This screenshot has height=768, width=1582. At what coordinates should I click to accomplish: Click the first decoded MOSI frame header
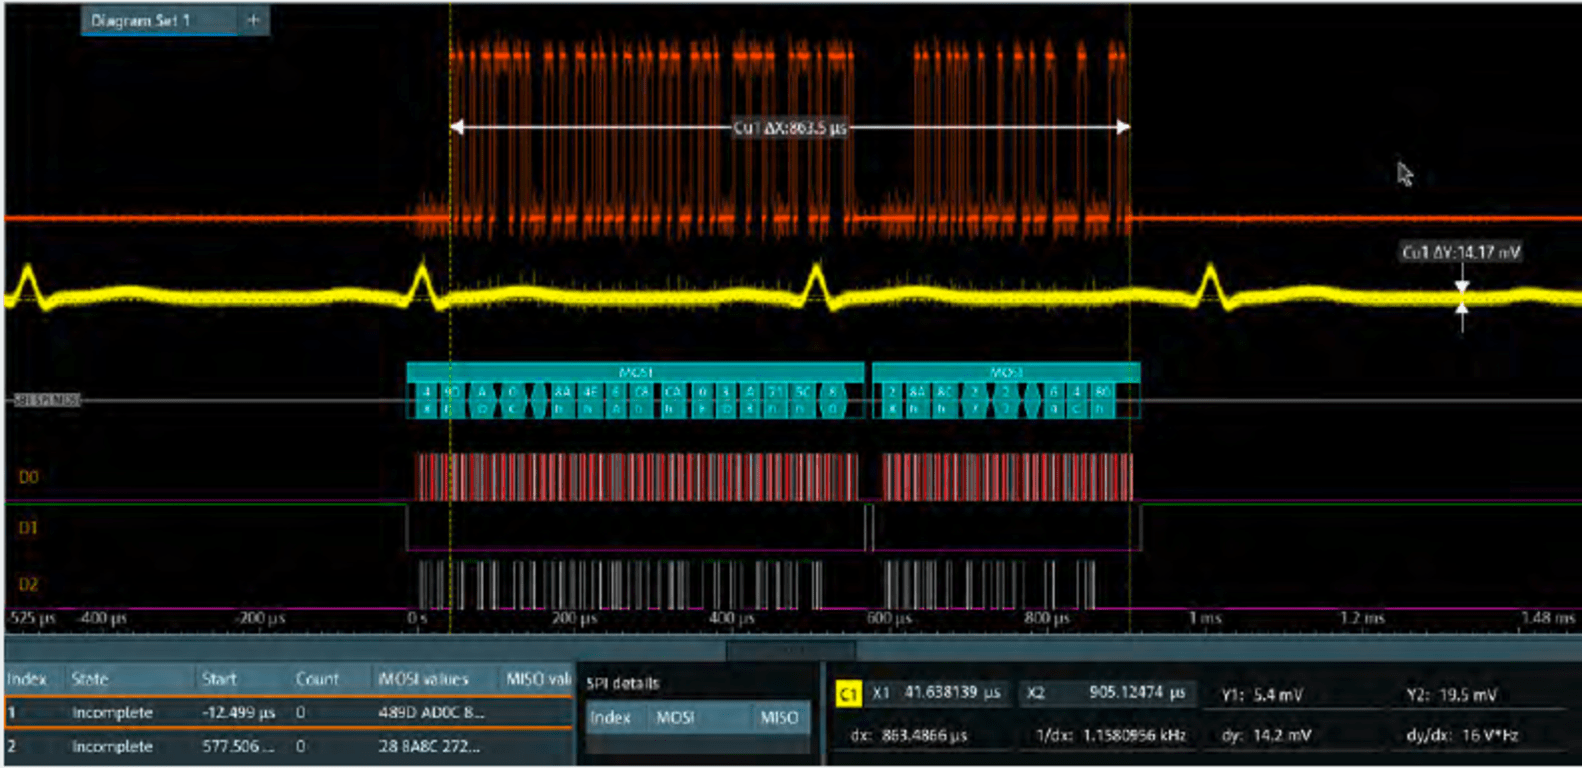(635, 372)
